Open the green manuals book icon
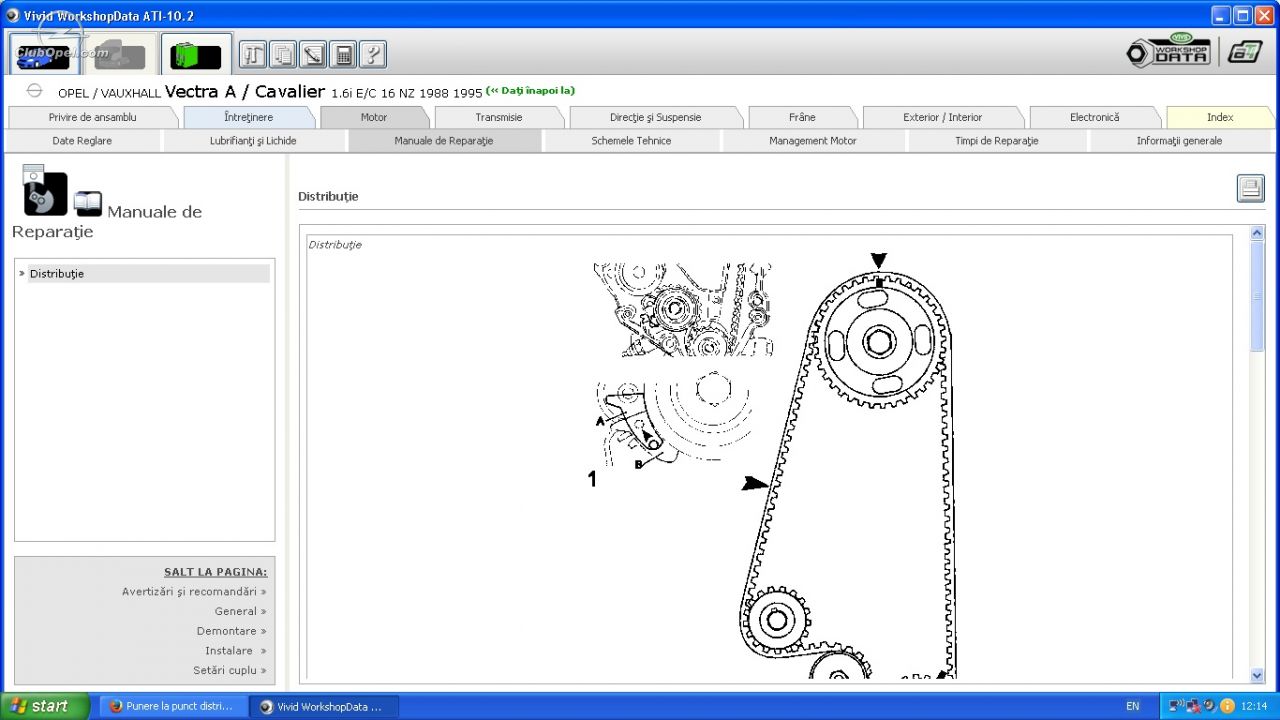 (x=195, y=54)
